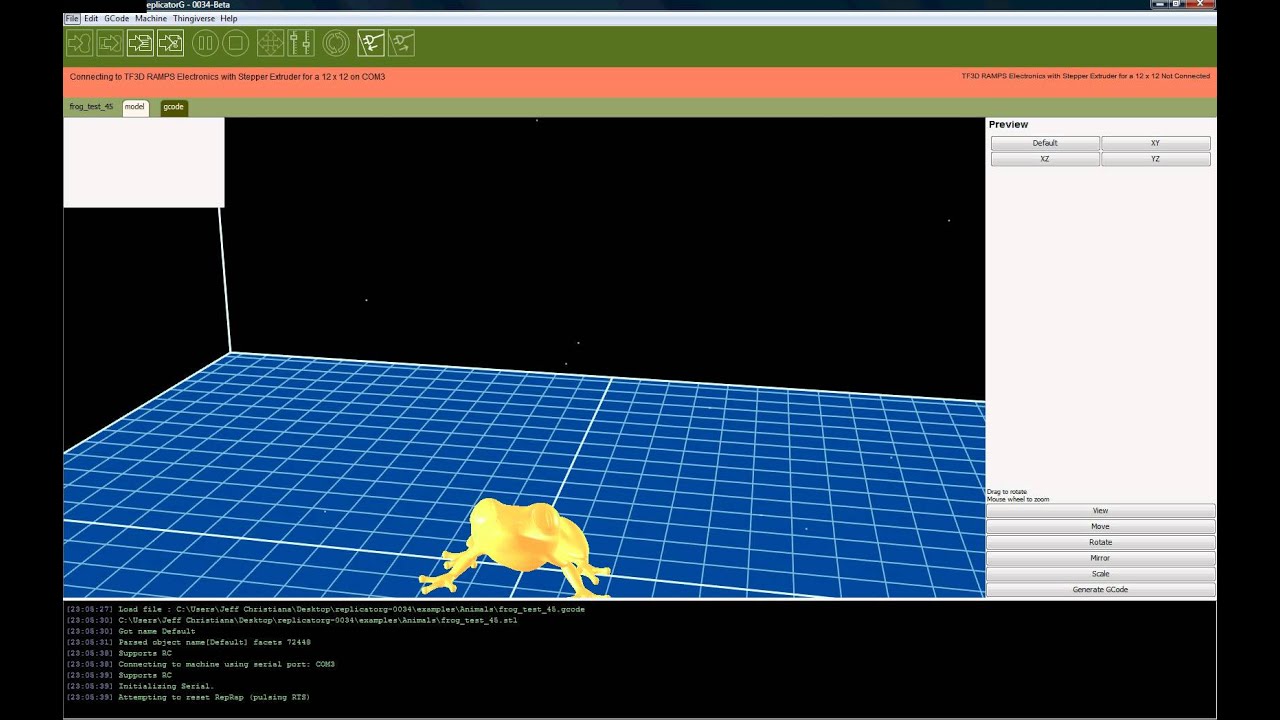Set preview to YZ view
The image size is (1280, 720).
pos(1155,159)
